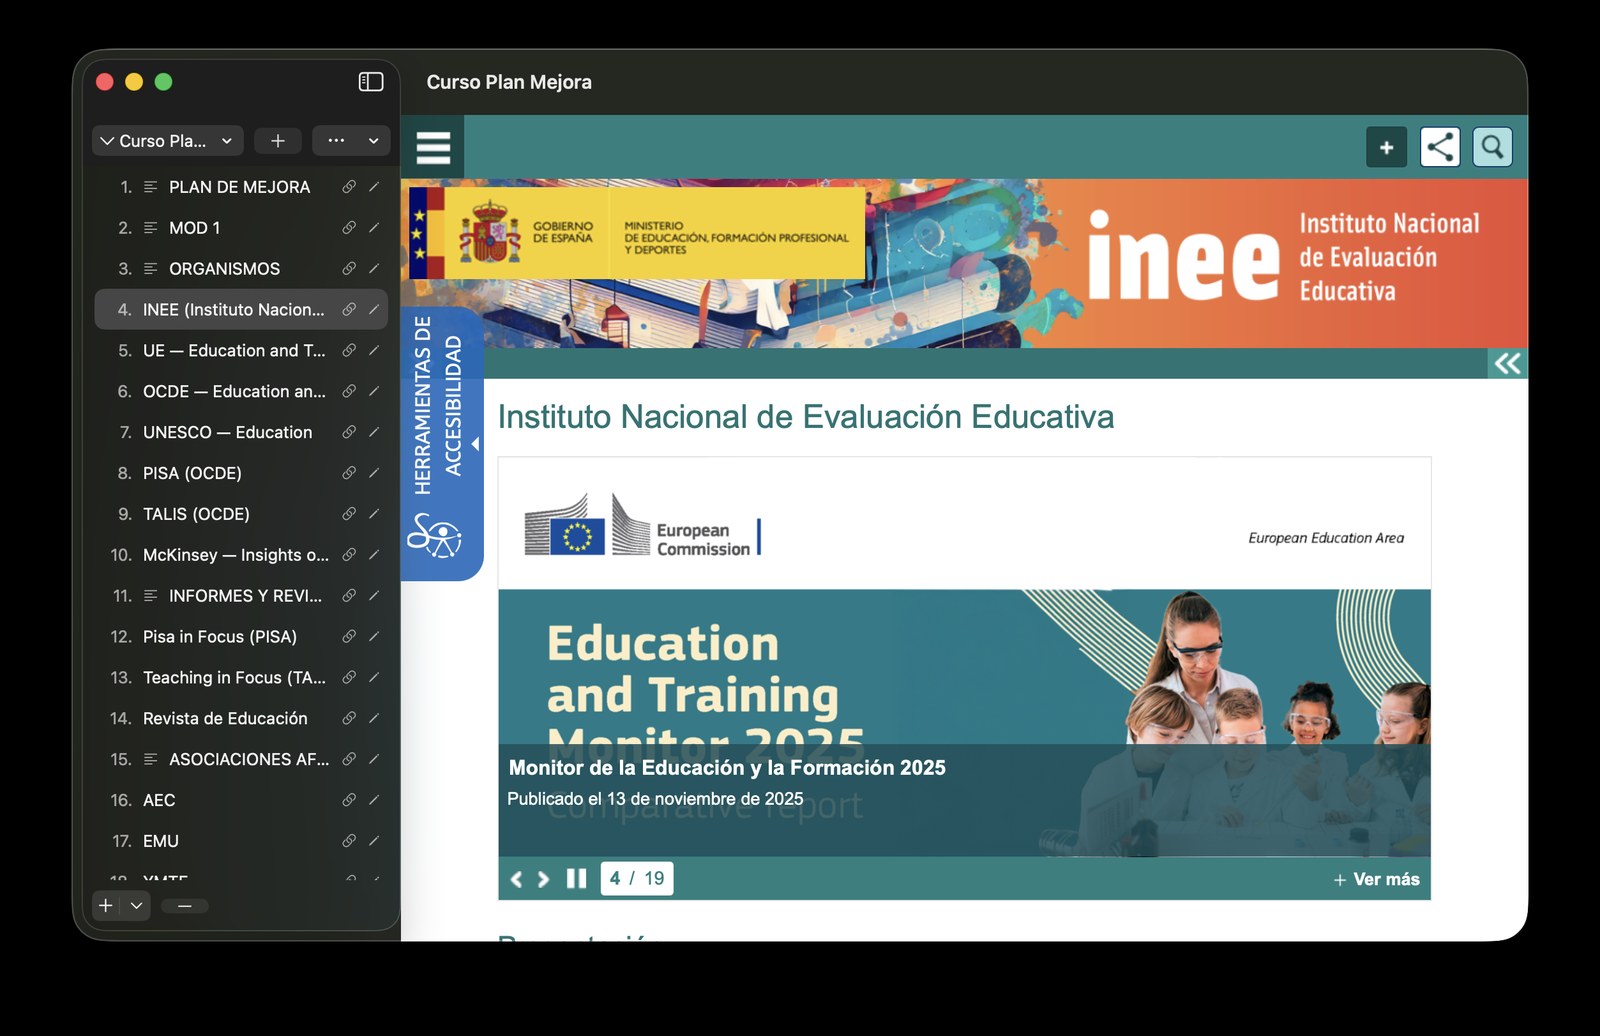This screenshot has height=1036, width=1600.
Task: Click the link icon on the EMU row
Action: tap(349, 841)
